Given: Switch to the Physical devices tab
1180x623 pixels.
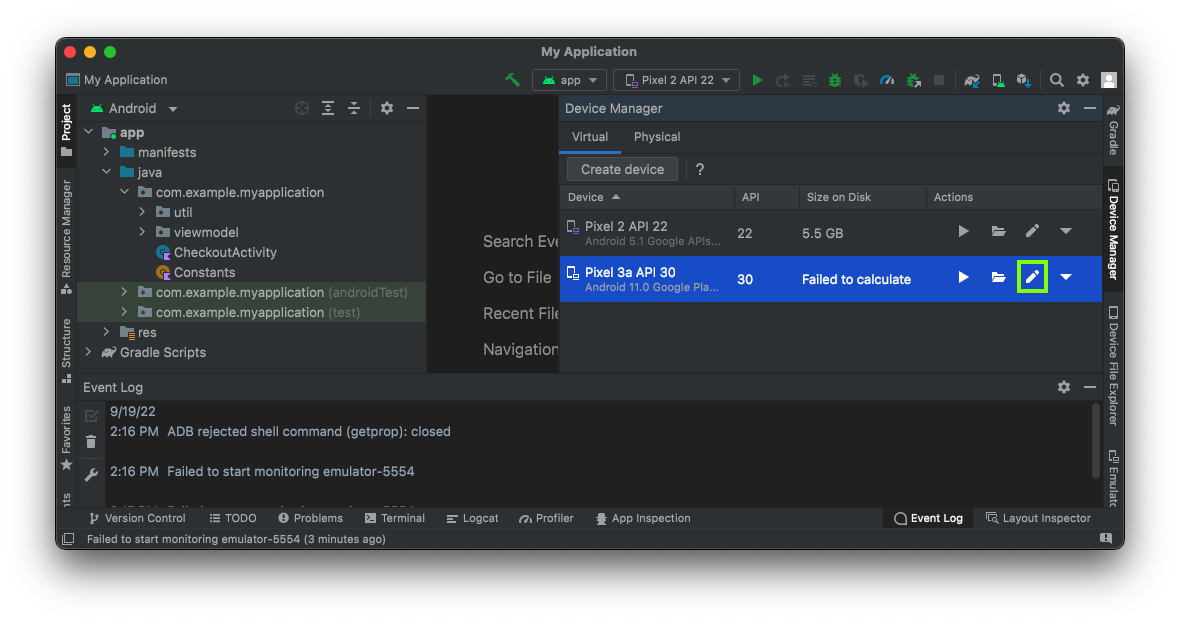Looking at the screenshot, I should click(657, 137).
